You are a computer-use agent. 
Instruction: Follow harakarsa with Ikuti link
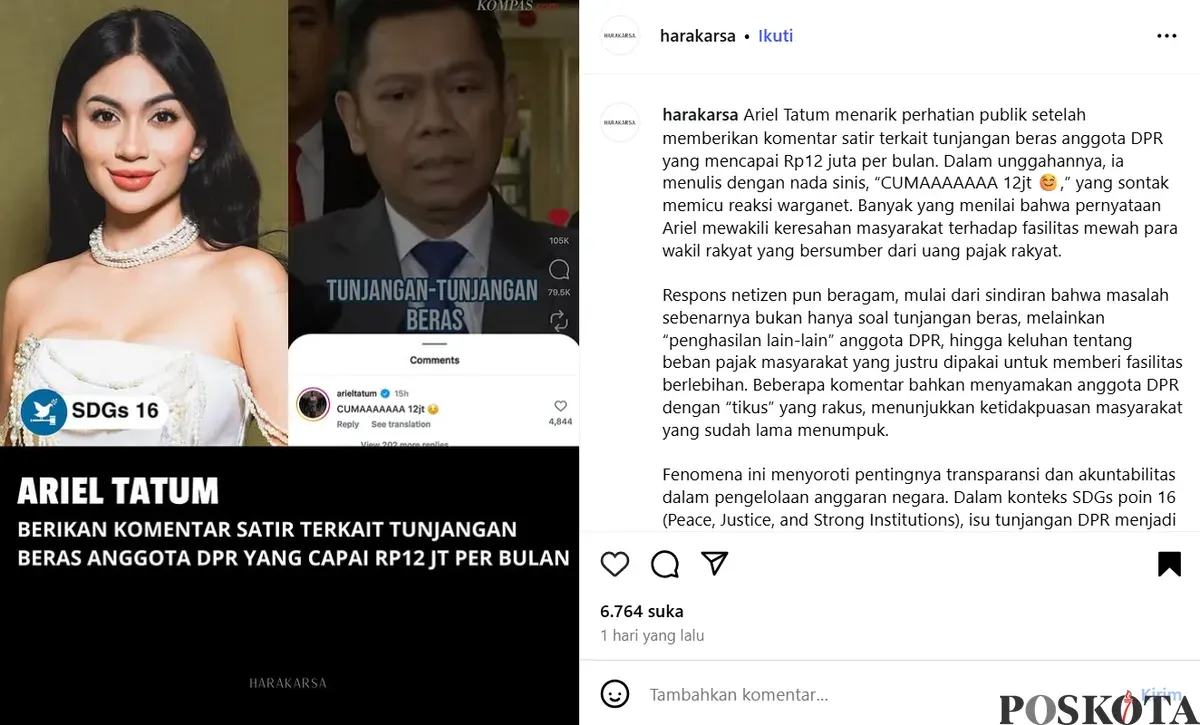tap(776, 36)
